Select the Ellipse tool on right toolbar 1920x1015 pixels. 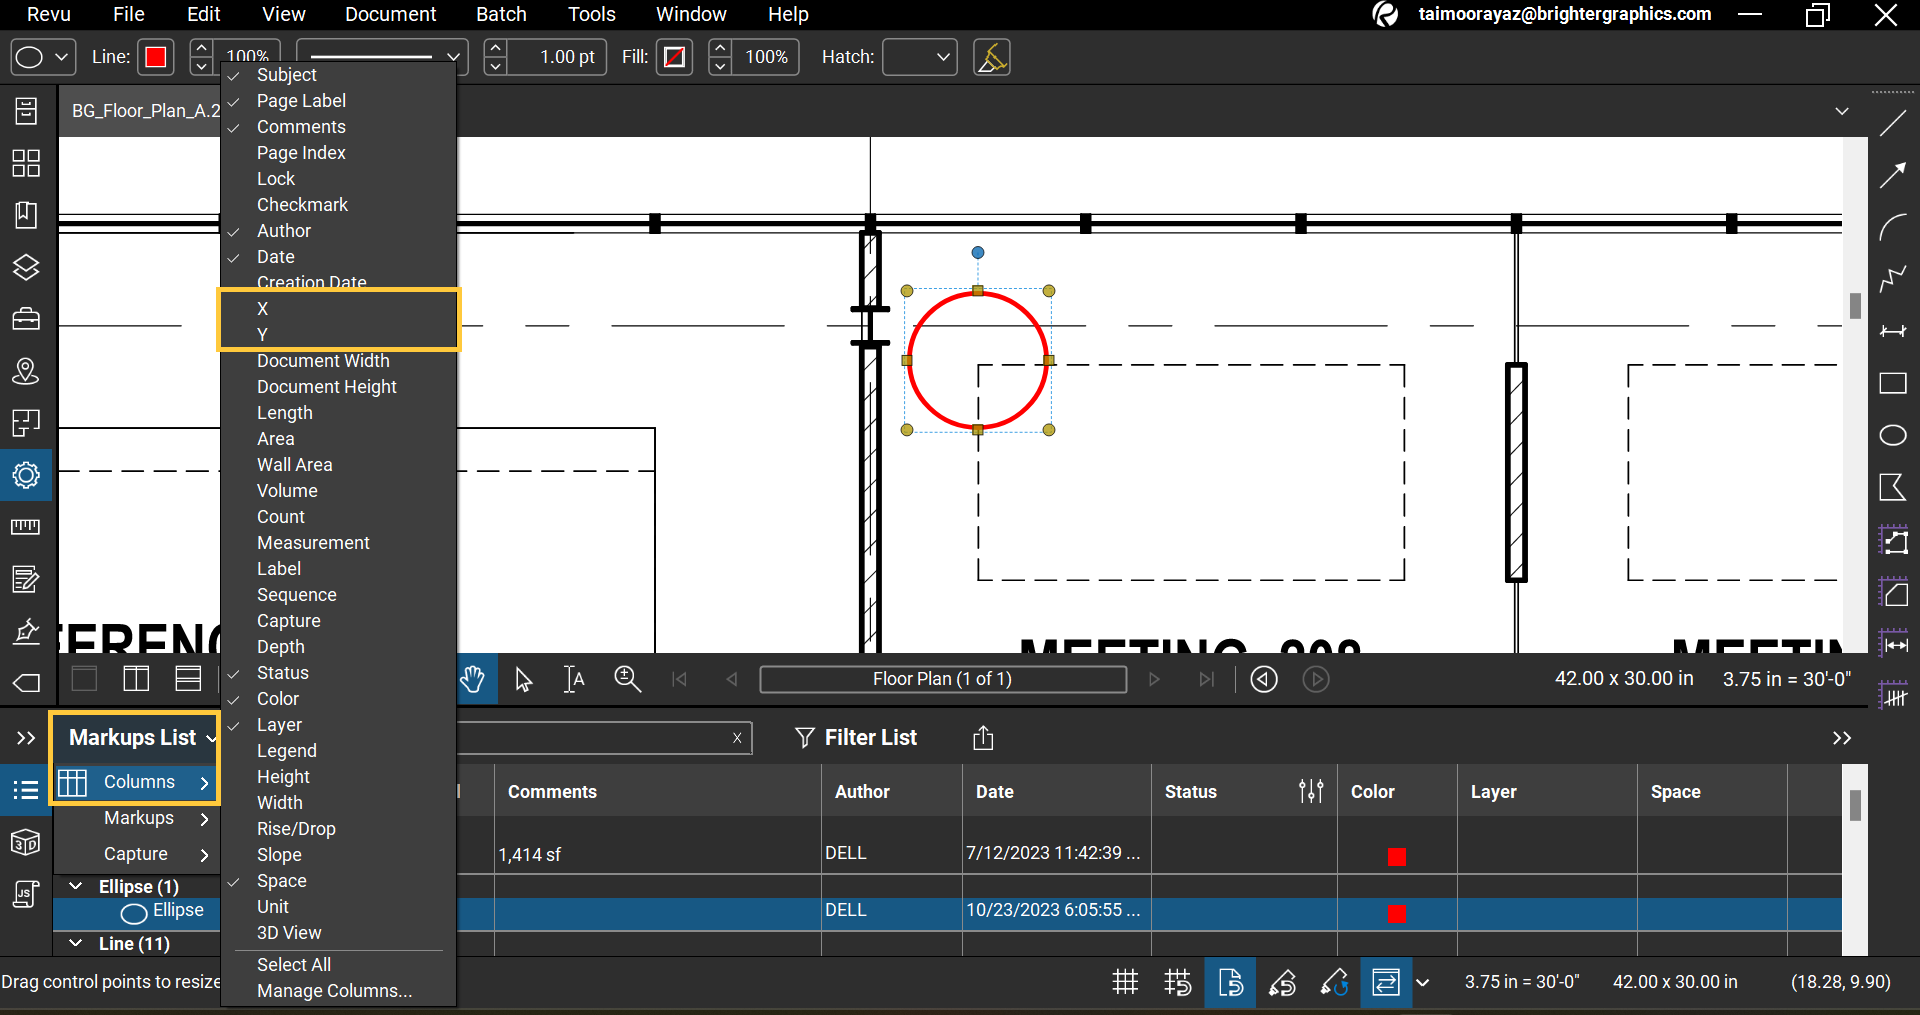[x=1895, y=435]
